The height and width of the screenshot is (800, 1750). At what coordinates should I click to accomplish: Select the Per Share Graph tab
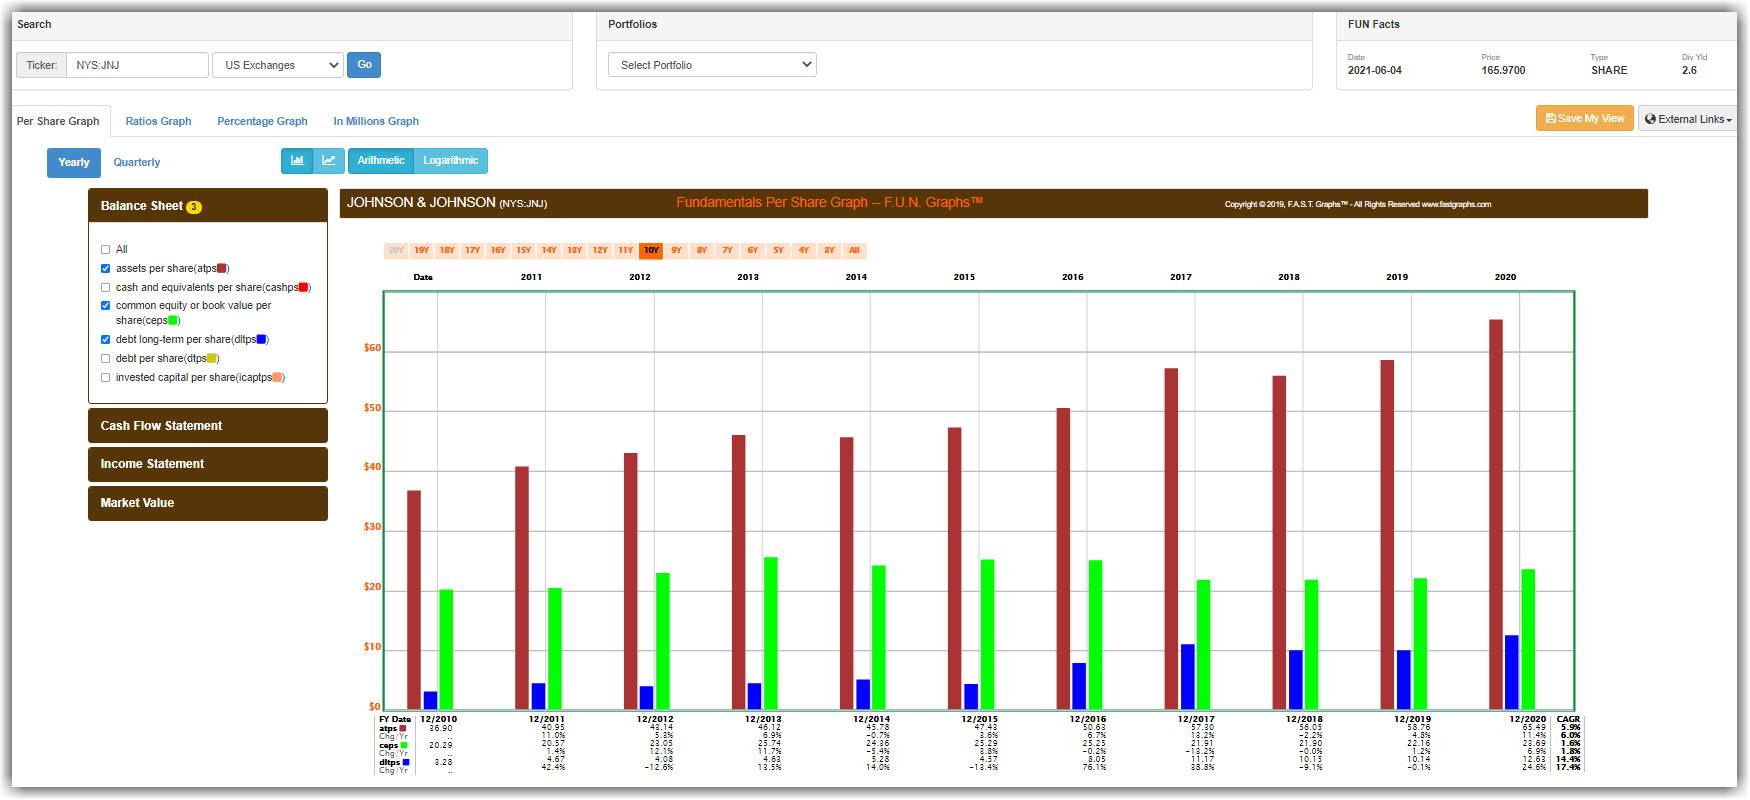[58, 121]
